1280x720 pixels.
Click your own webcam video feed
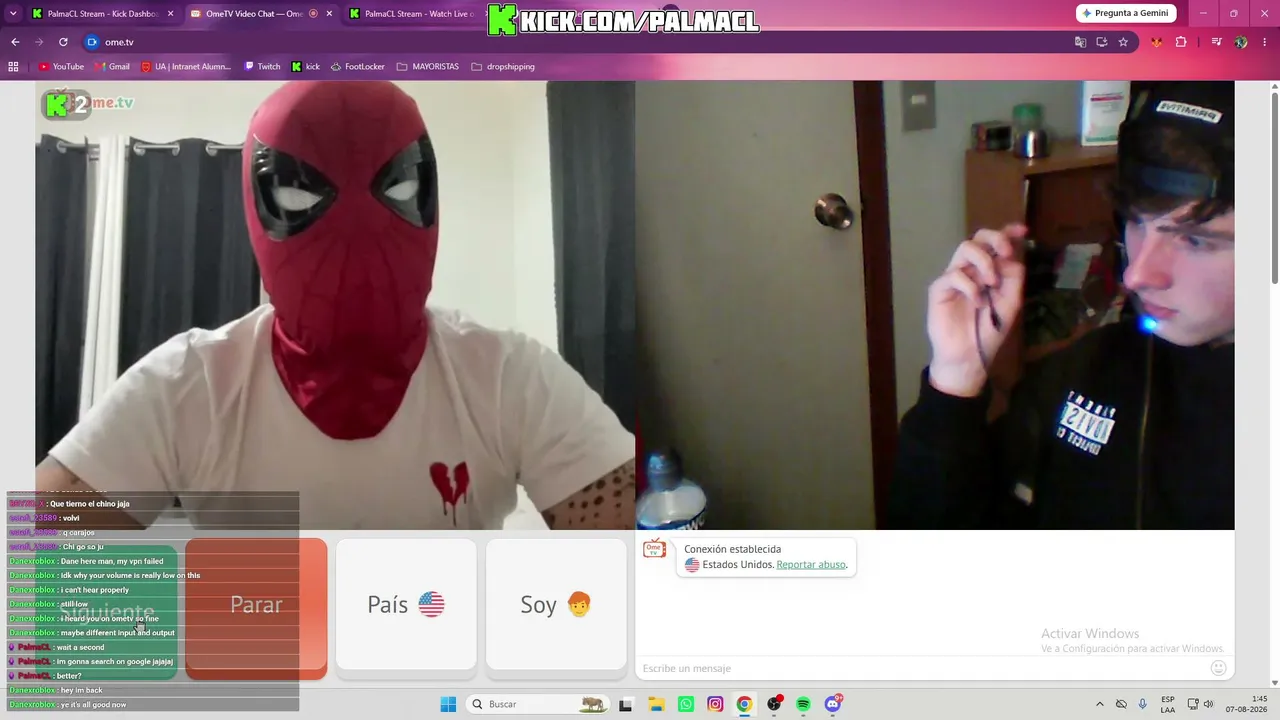click(935, 305)
